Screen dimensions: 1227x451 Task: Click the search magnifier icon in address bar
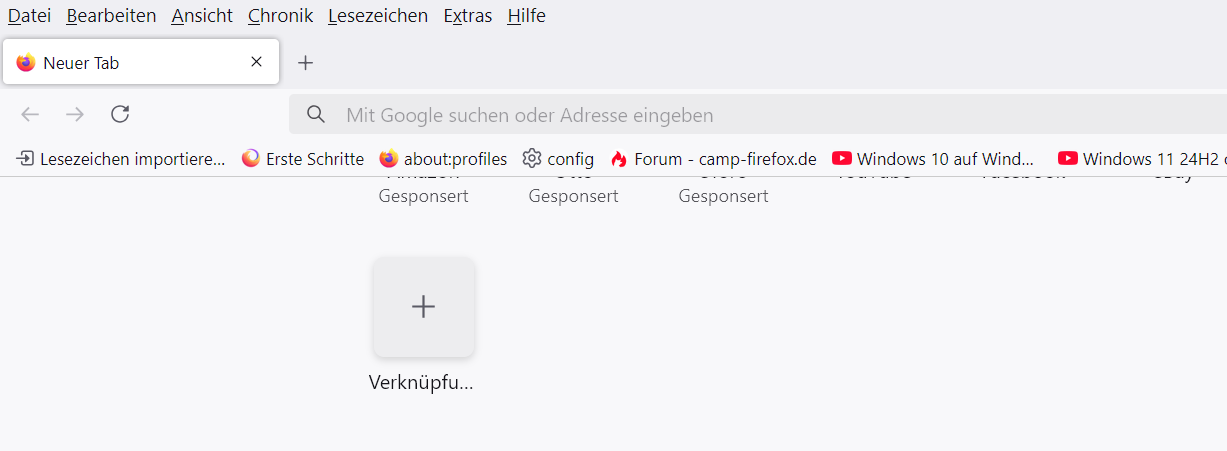(316, 114)
